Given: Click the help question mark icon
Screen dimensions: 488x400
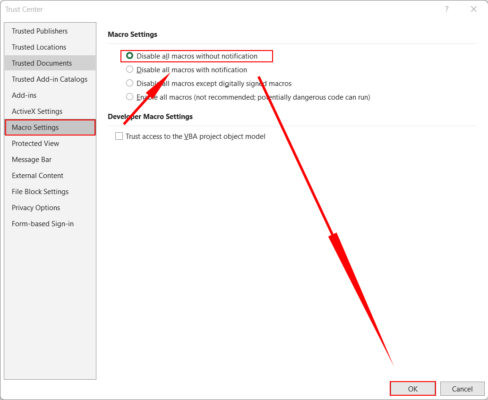Looking at the screenshot, I should pyautogui.click(x=447, y=9).
